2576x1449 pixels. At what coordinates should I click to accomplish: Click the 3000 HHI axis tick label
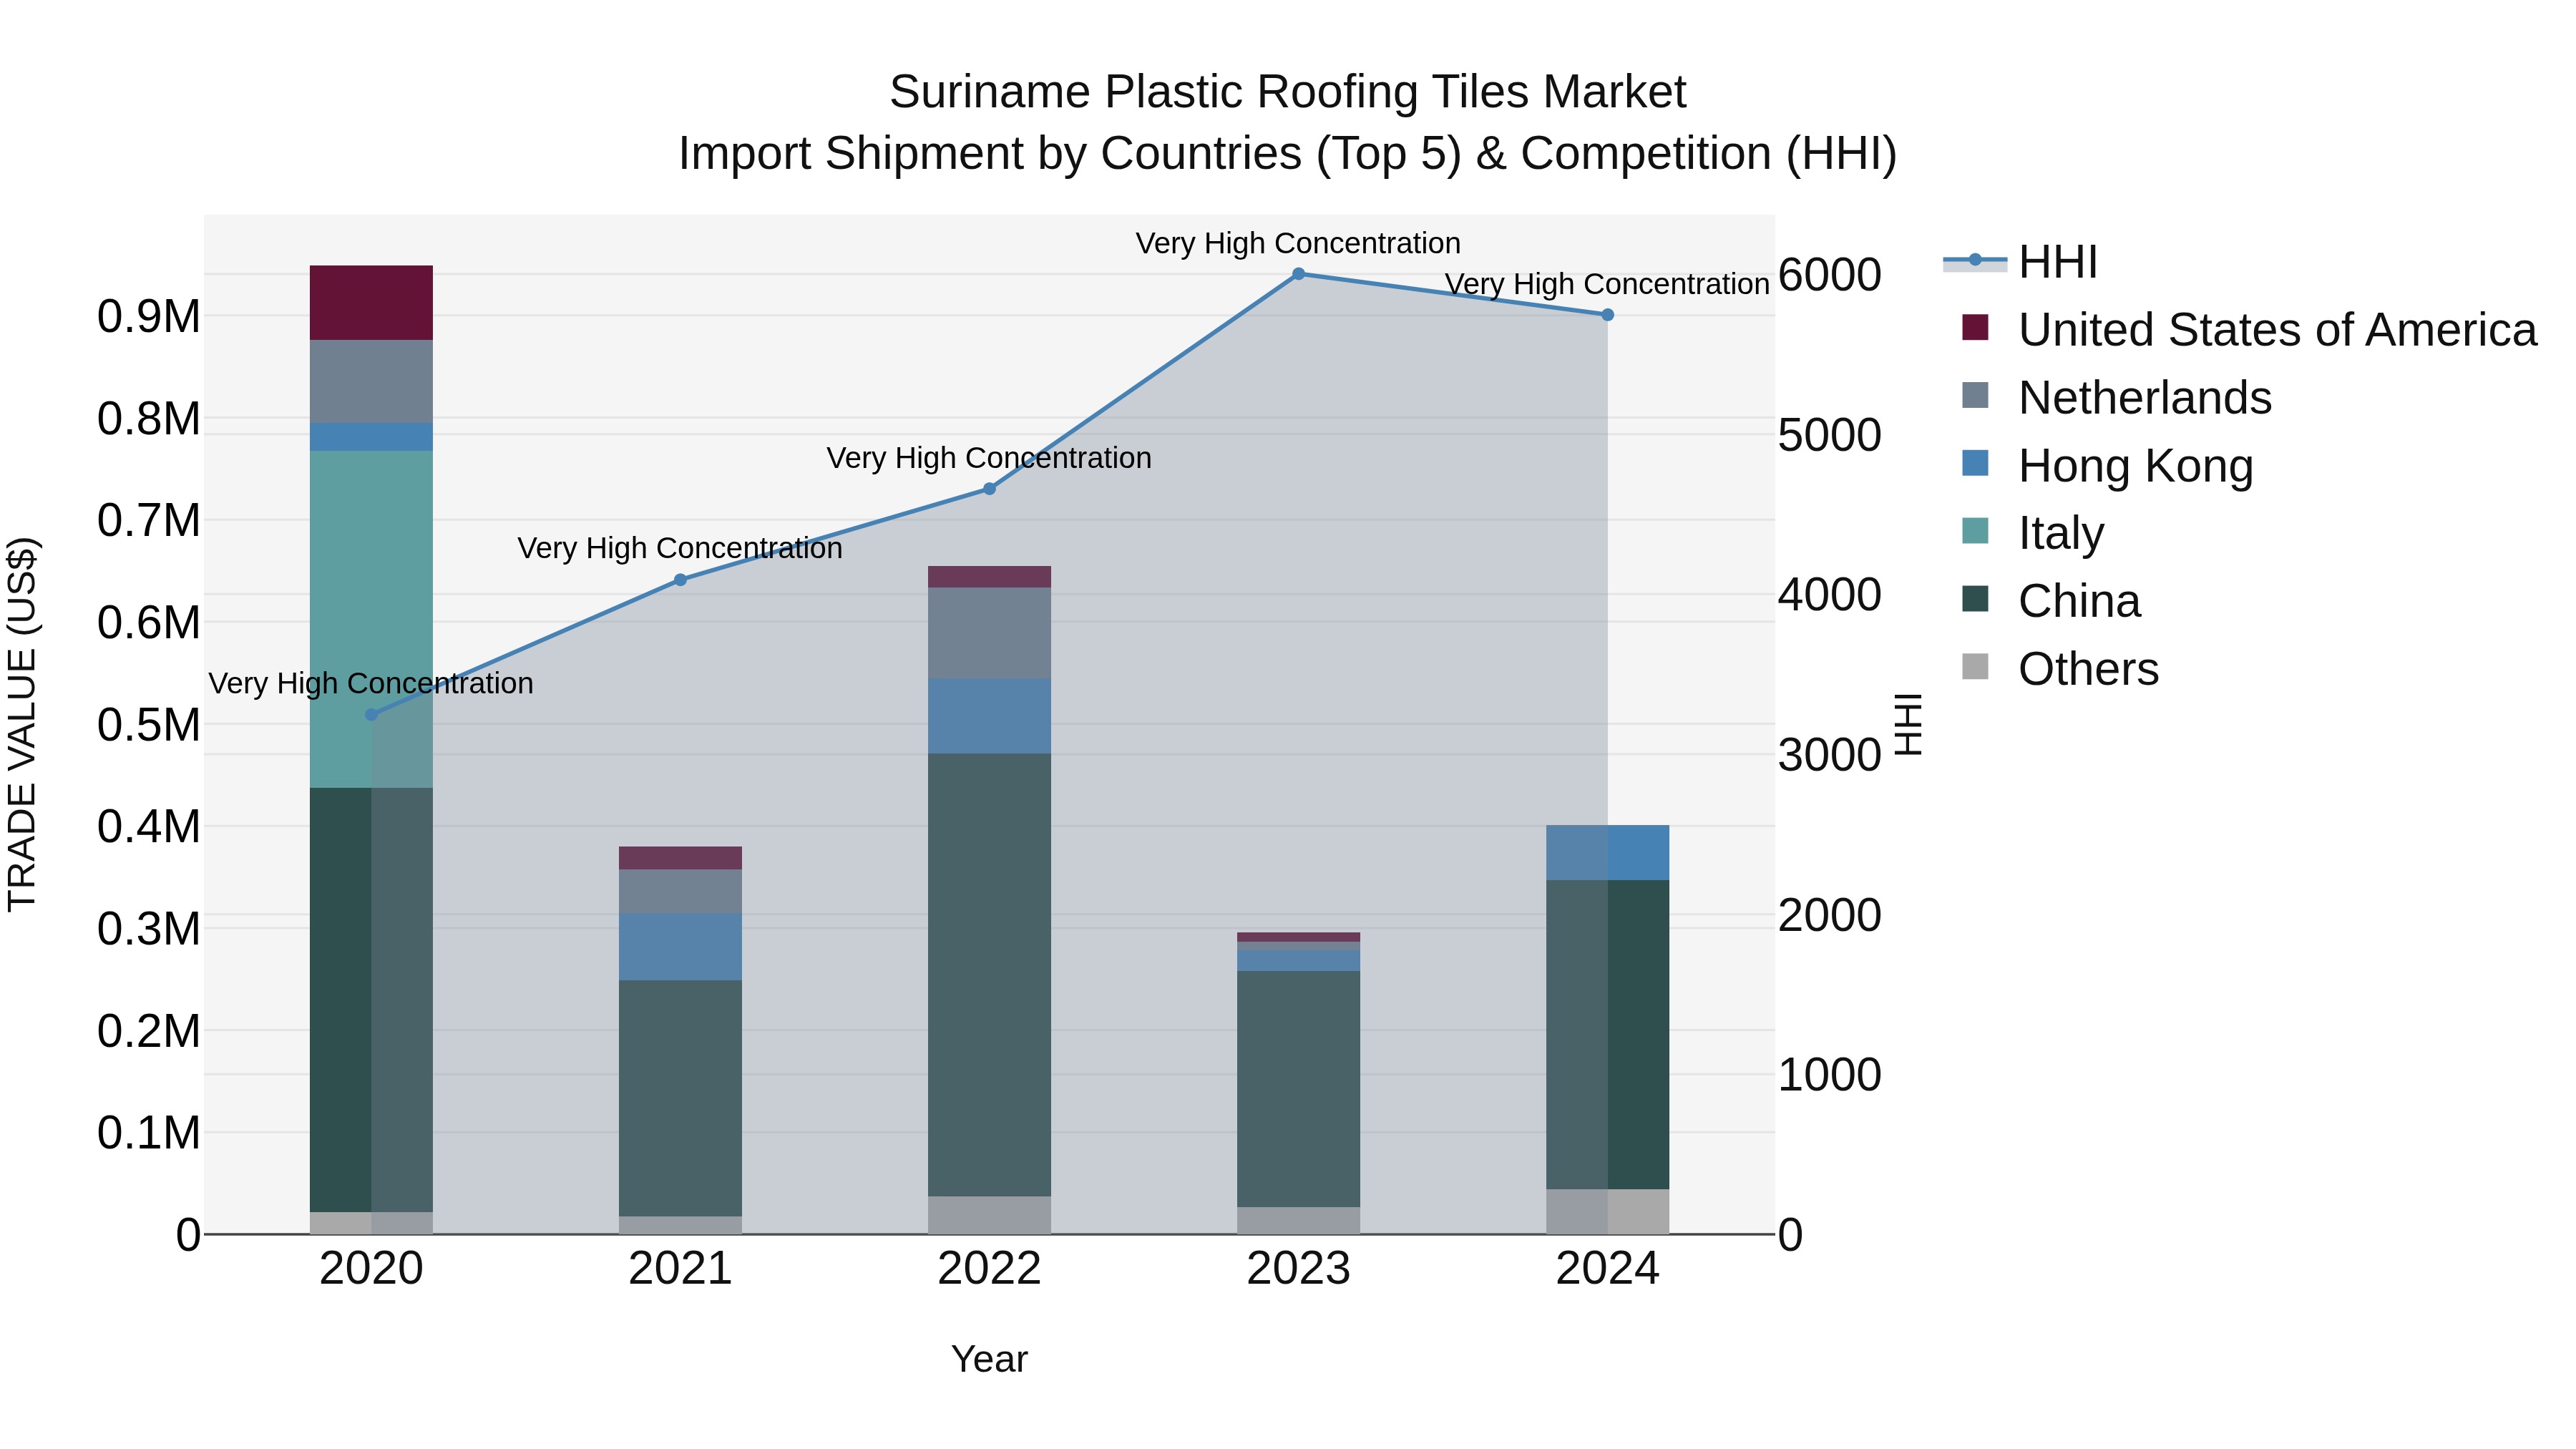[1829, 755]
